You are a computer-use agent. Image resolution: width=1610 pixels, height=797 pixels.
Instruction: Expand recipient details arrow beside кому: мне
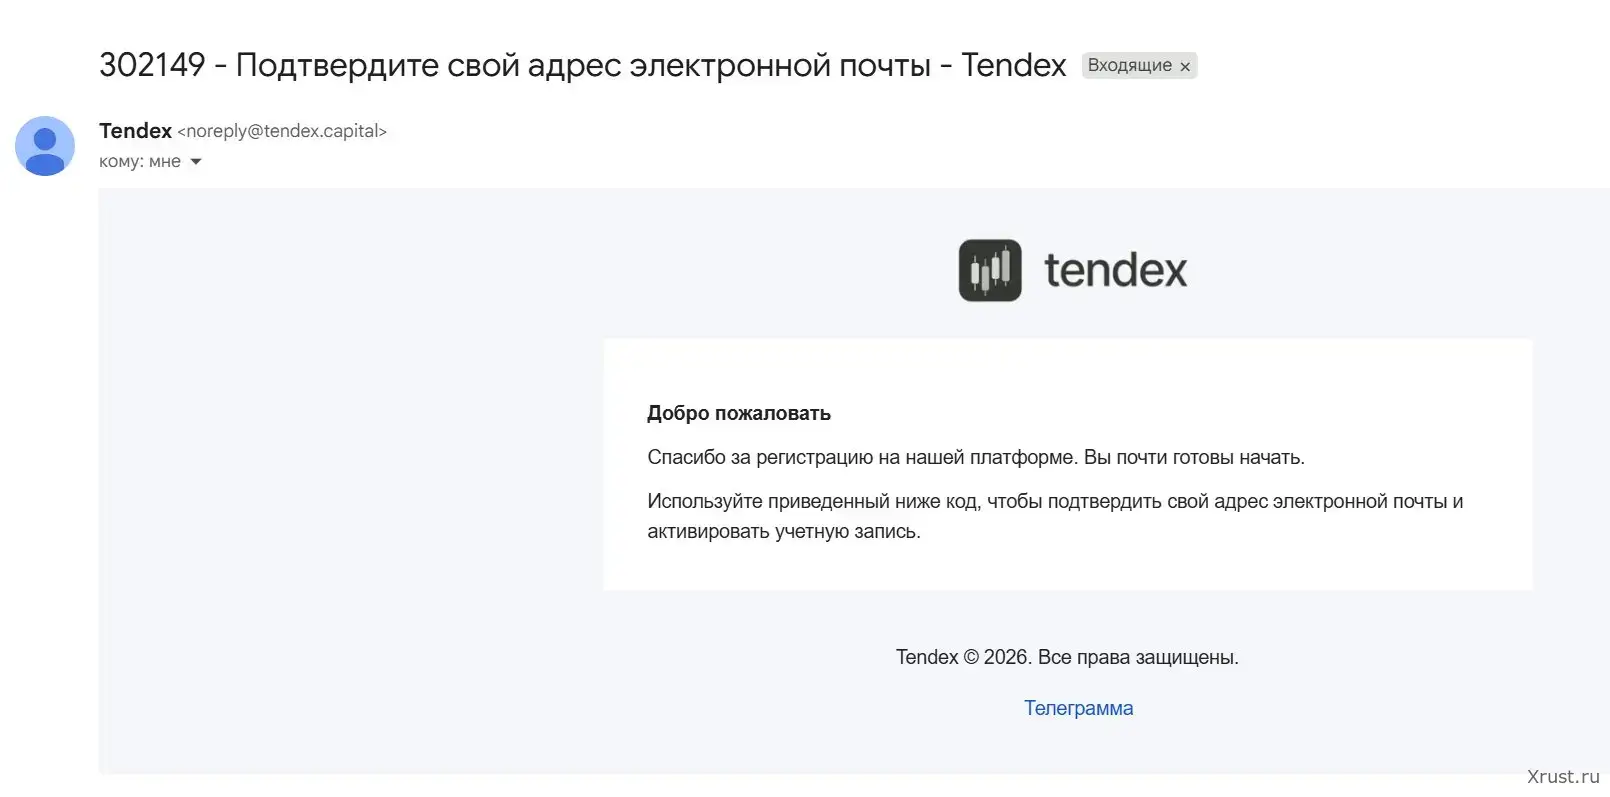(196, 162)
